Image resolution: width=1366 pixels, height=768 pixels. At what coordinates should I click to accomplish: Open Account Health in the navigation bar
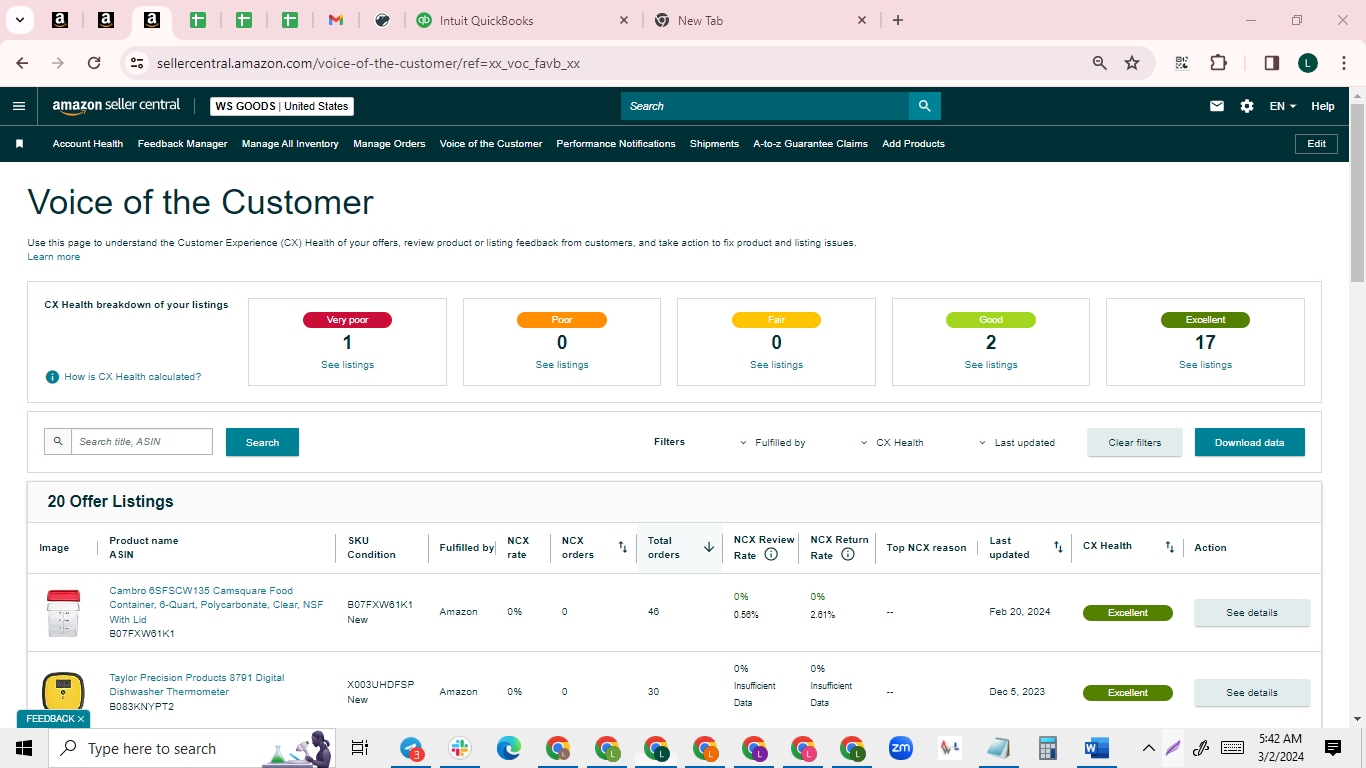[x=88, y=144]
